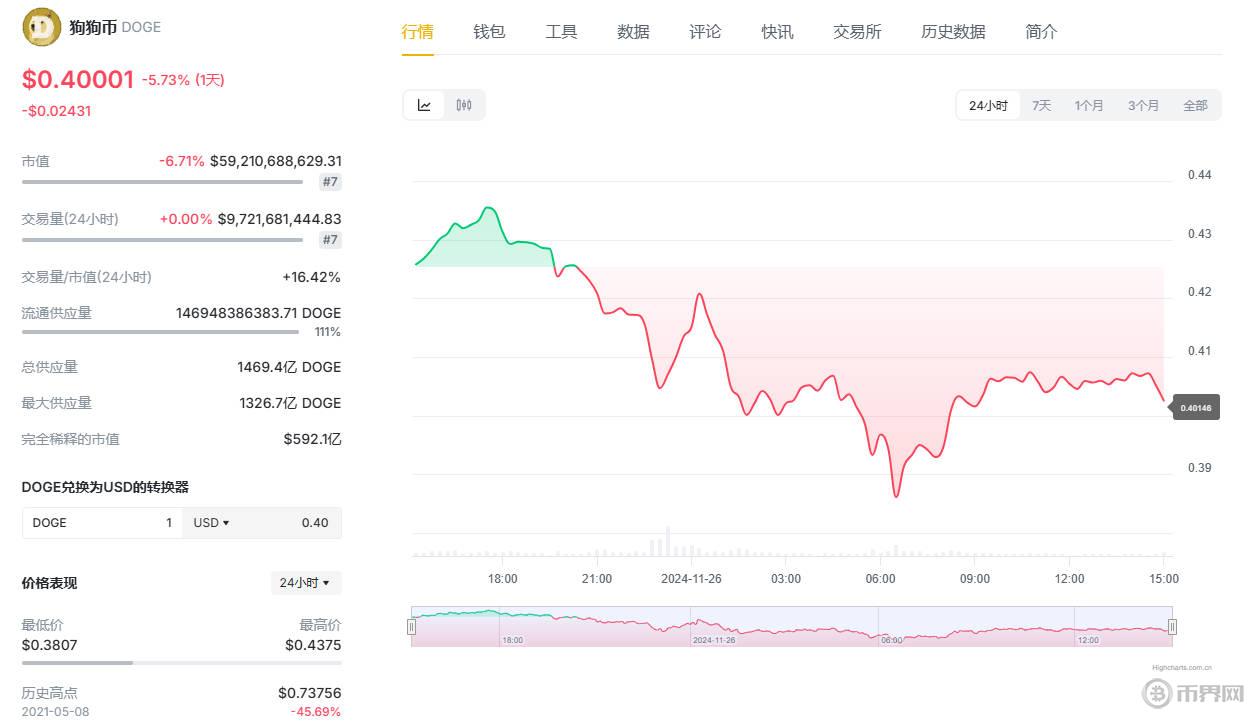Screen dimensions: 1255x721
Task: Select the line chart view icon
Action: [423, 104]
